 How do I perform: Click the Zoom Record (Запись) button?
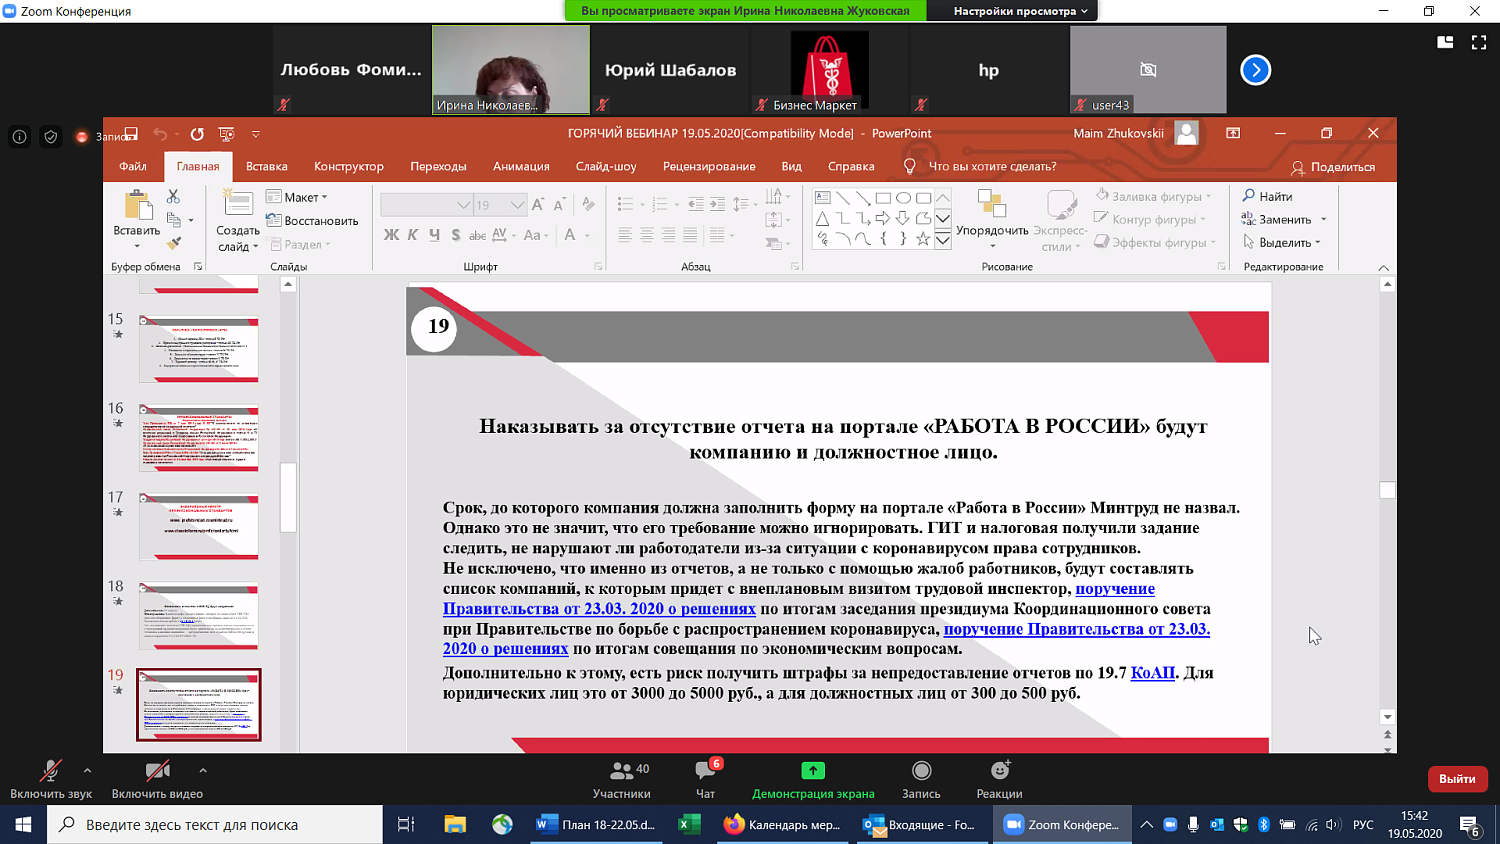(921, 779)
